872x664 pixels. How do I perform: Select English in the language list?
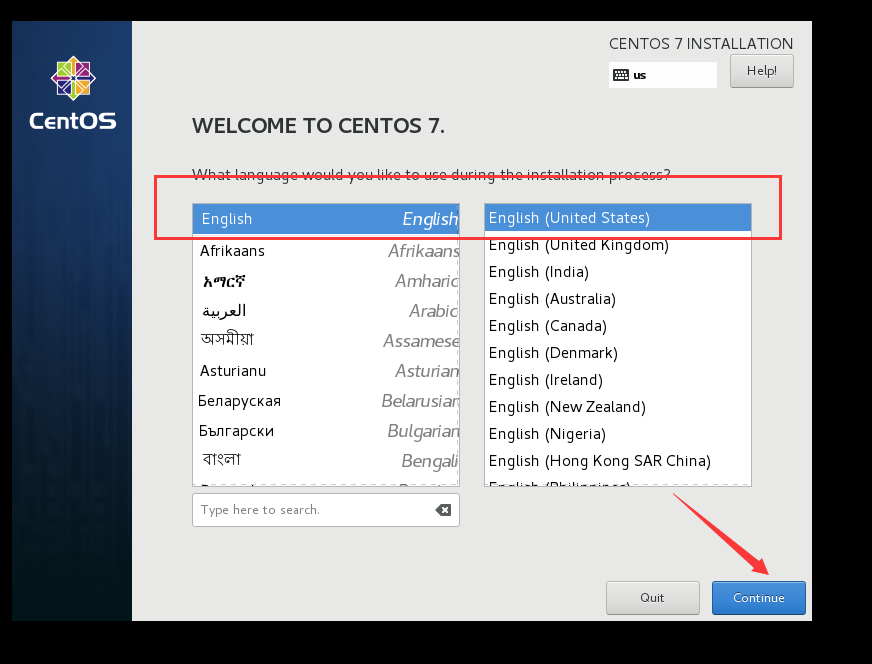coord(326,219)
